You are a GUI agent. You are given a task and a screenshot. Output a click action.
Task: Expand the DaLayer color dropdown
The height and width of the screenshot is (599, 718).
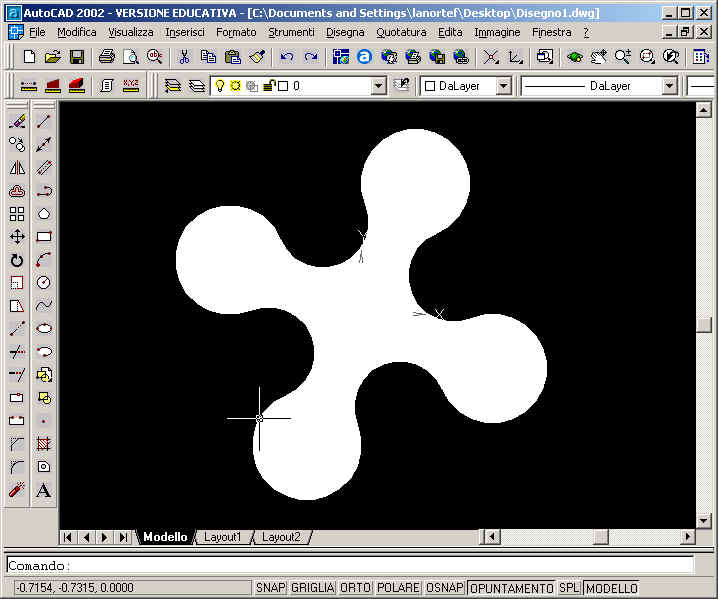[x=503, y=86]
